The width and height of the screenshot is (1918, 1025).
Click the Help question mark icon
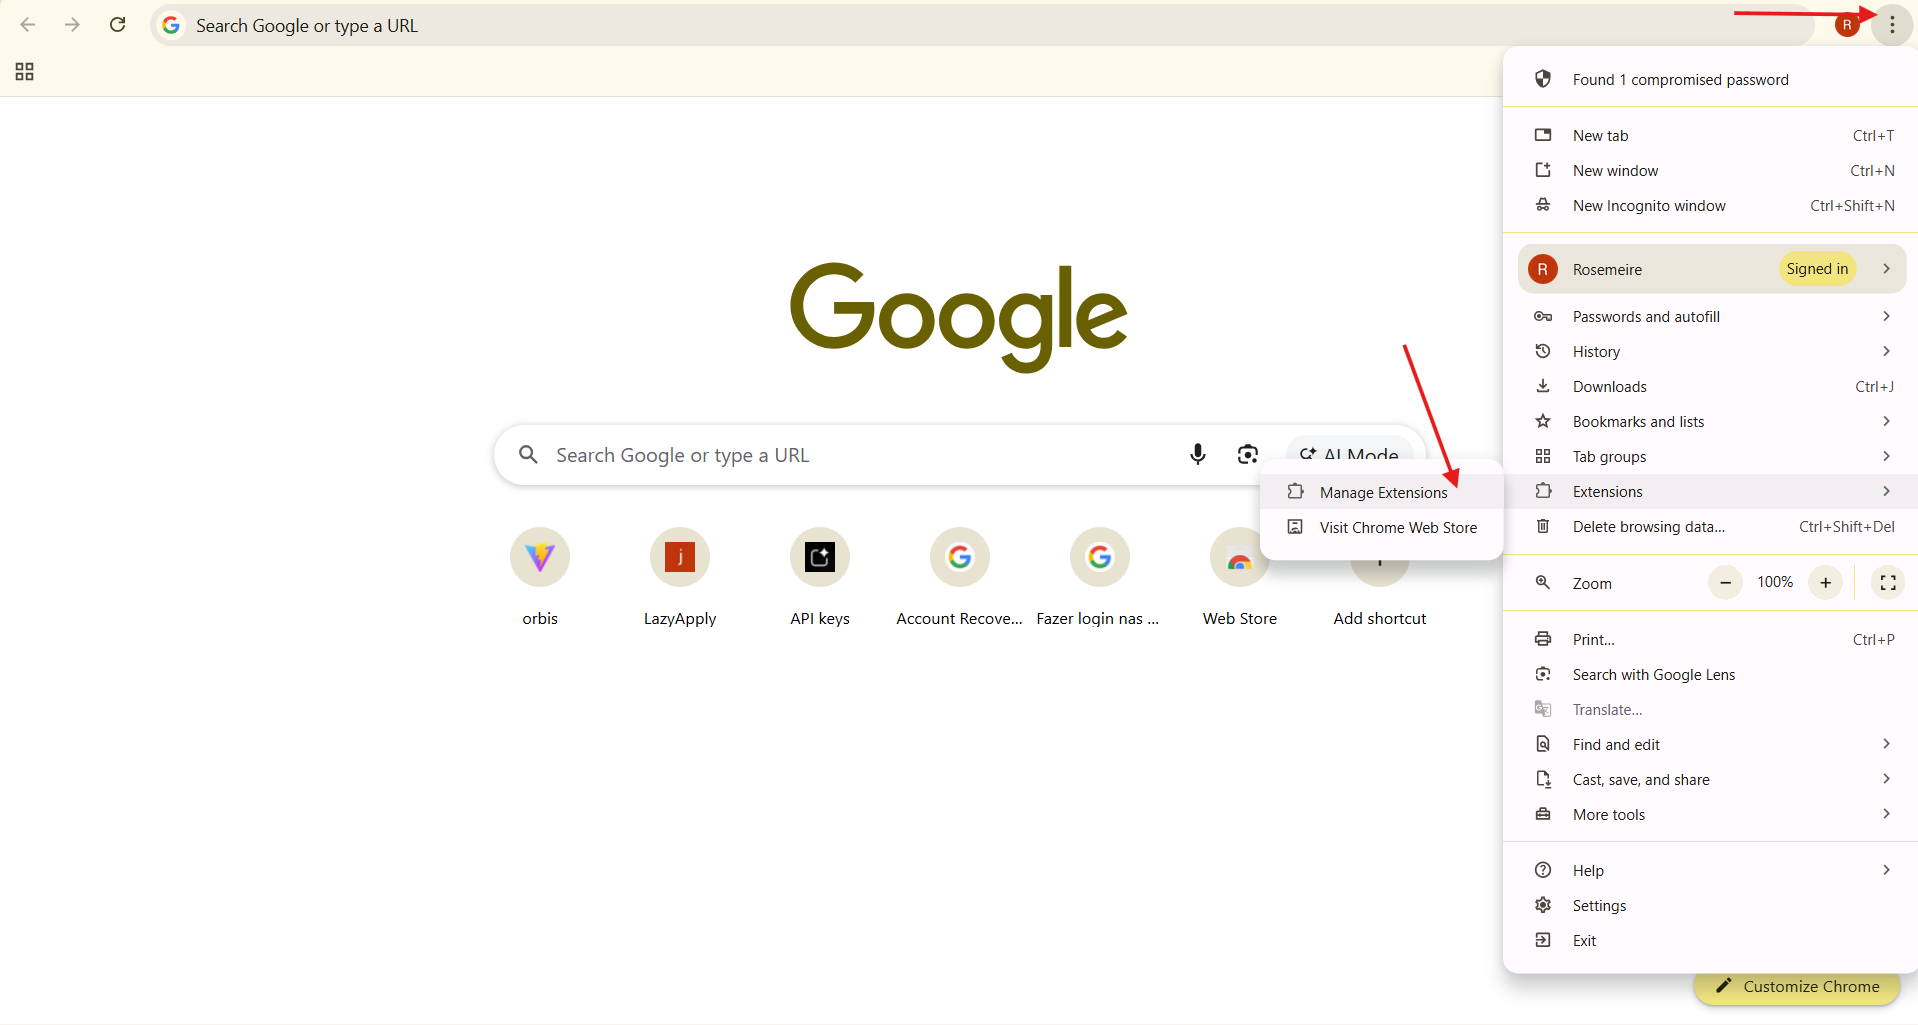coord(1543,870)
